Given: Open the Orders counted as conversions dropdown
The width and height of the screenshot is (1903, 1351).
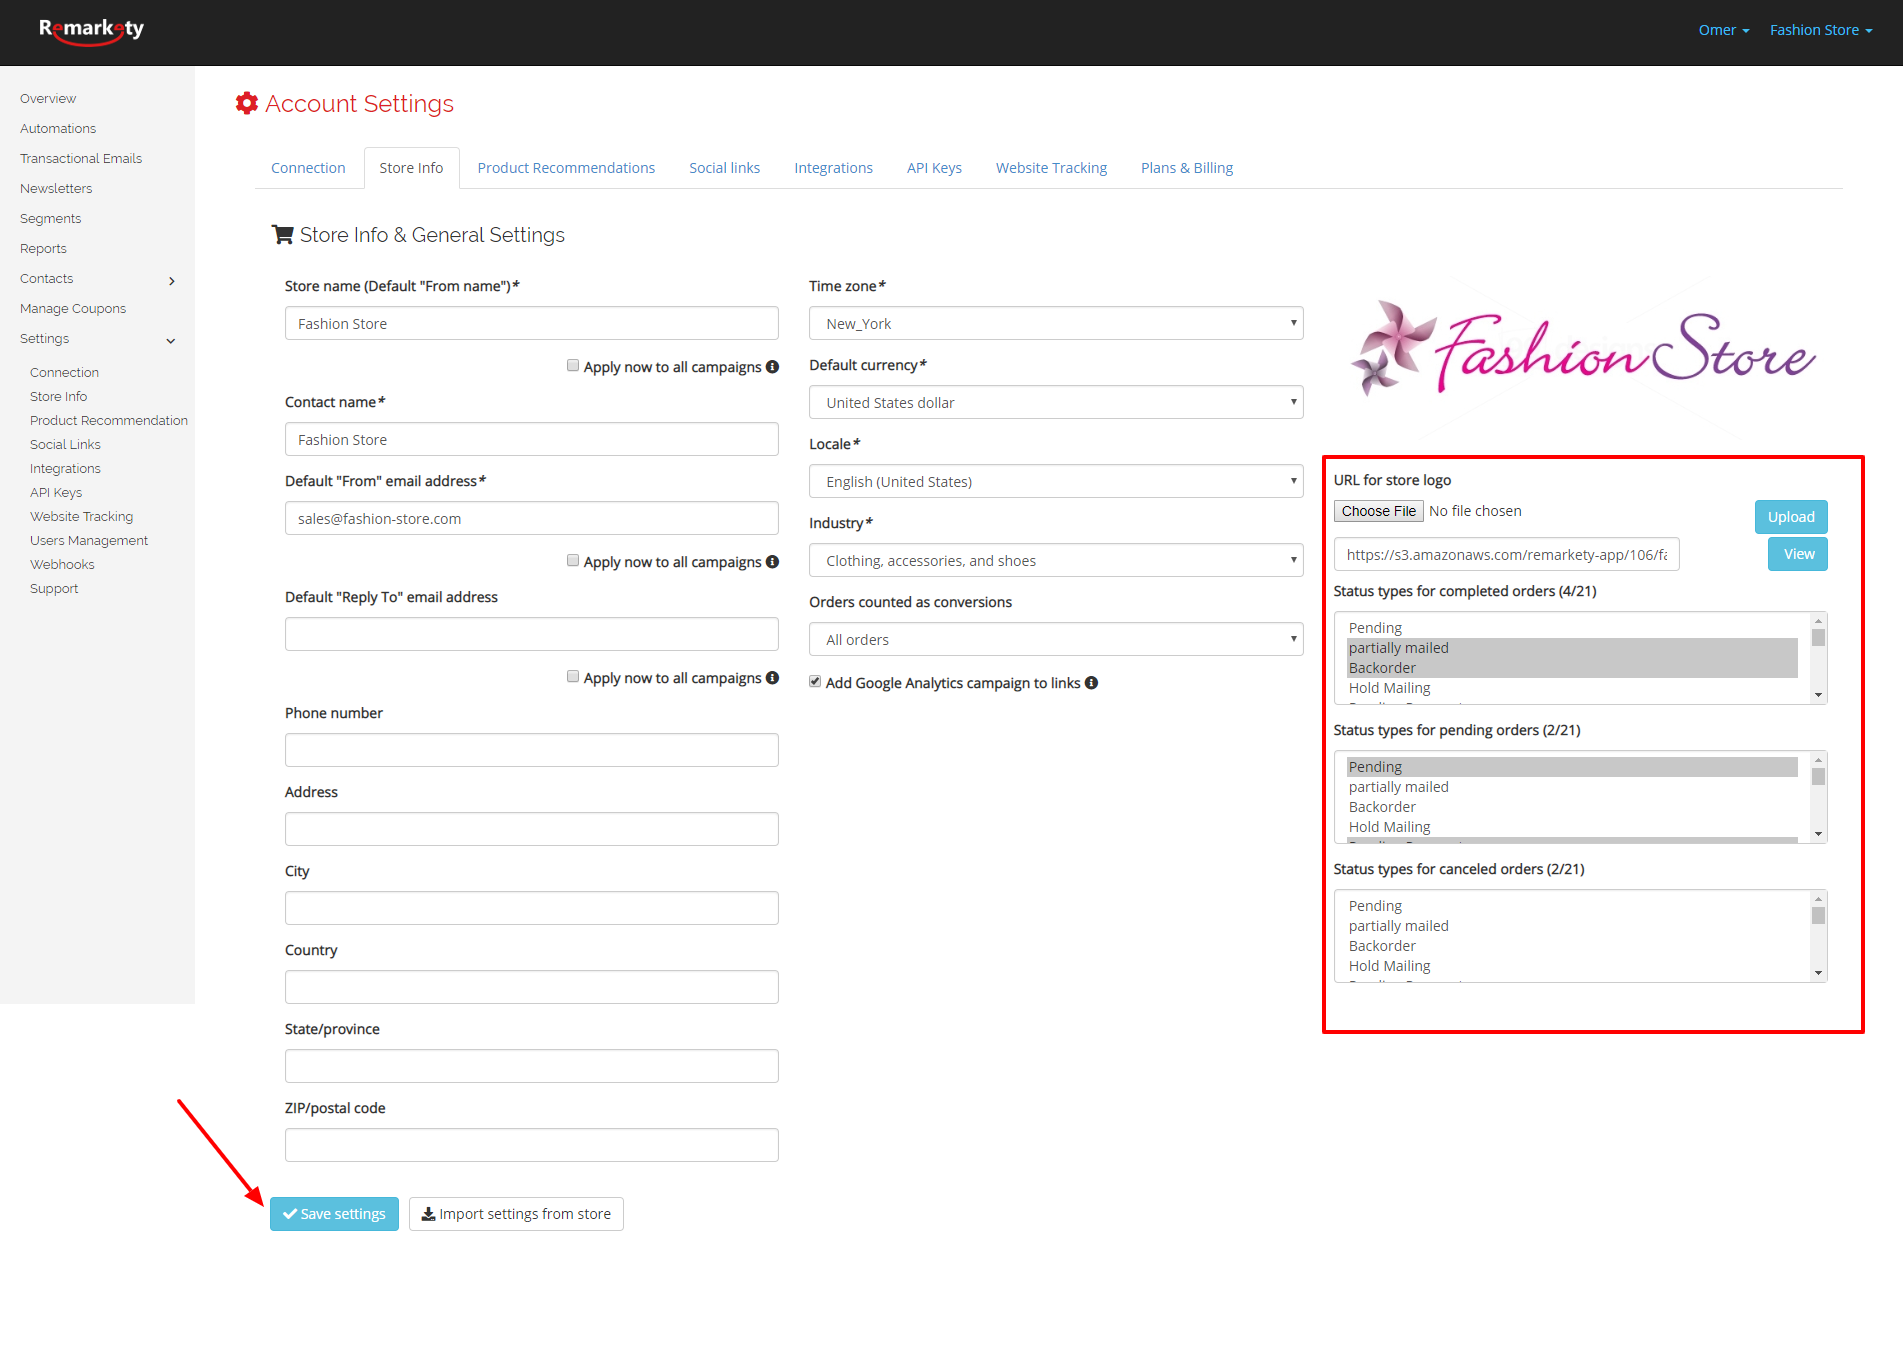Looking at the screenshot, I should coord(1056,639).
